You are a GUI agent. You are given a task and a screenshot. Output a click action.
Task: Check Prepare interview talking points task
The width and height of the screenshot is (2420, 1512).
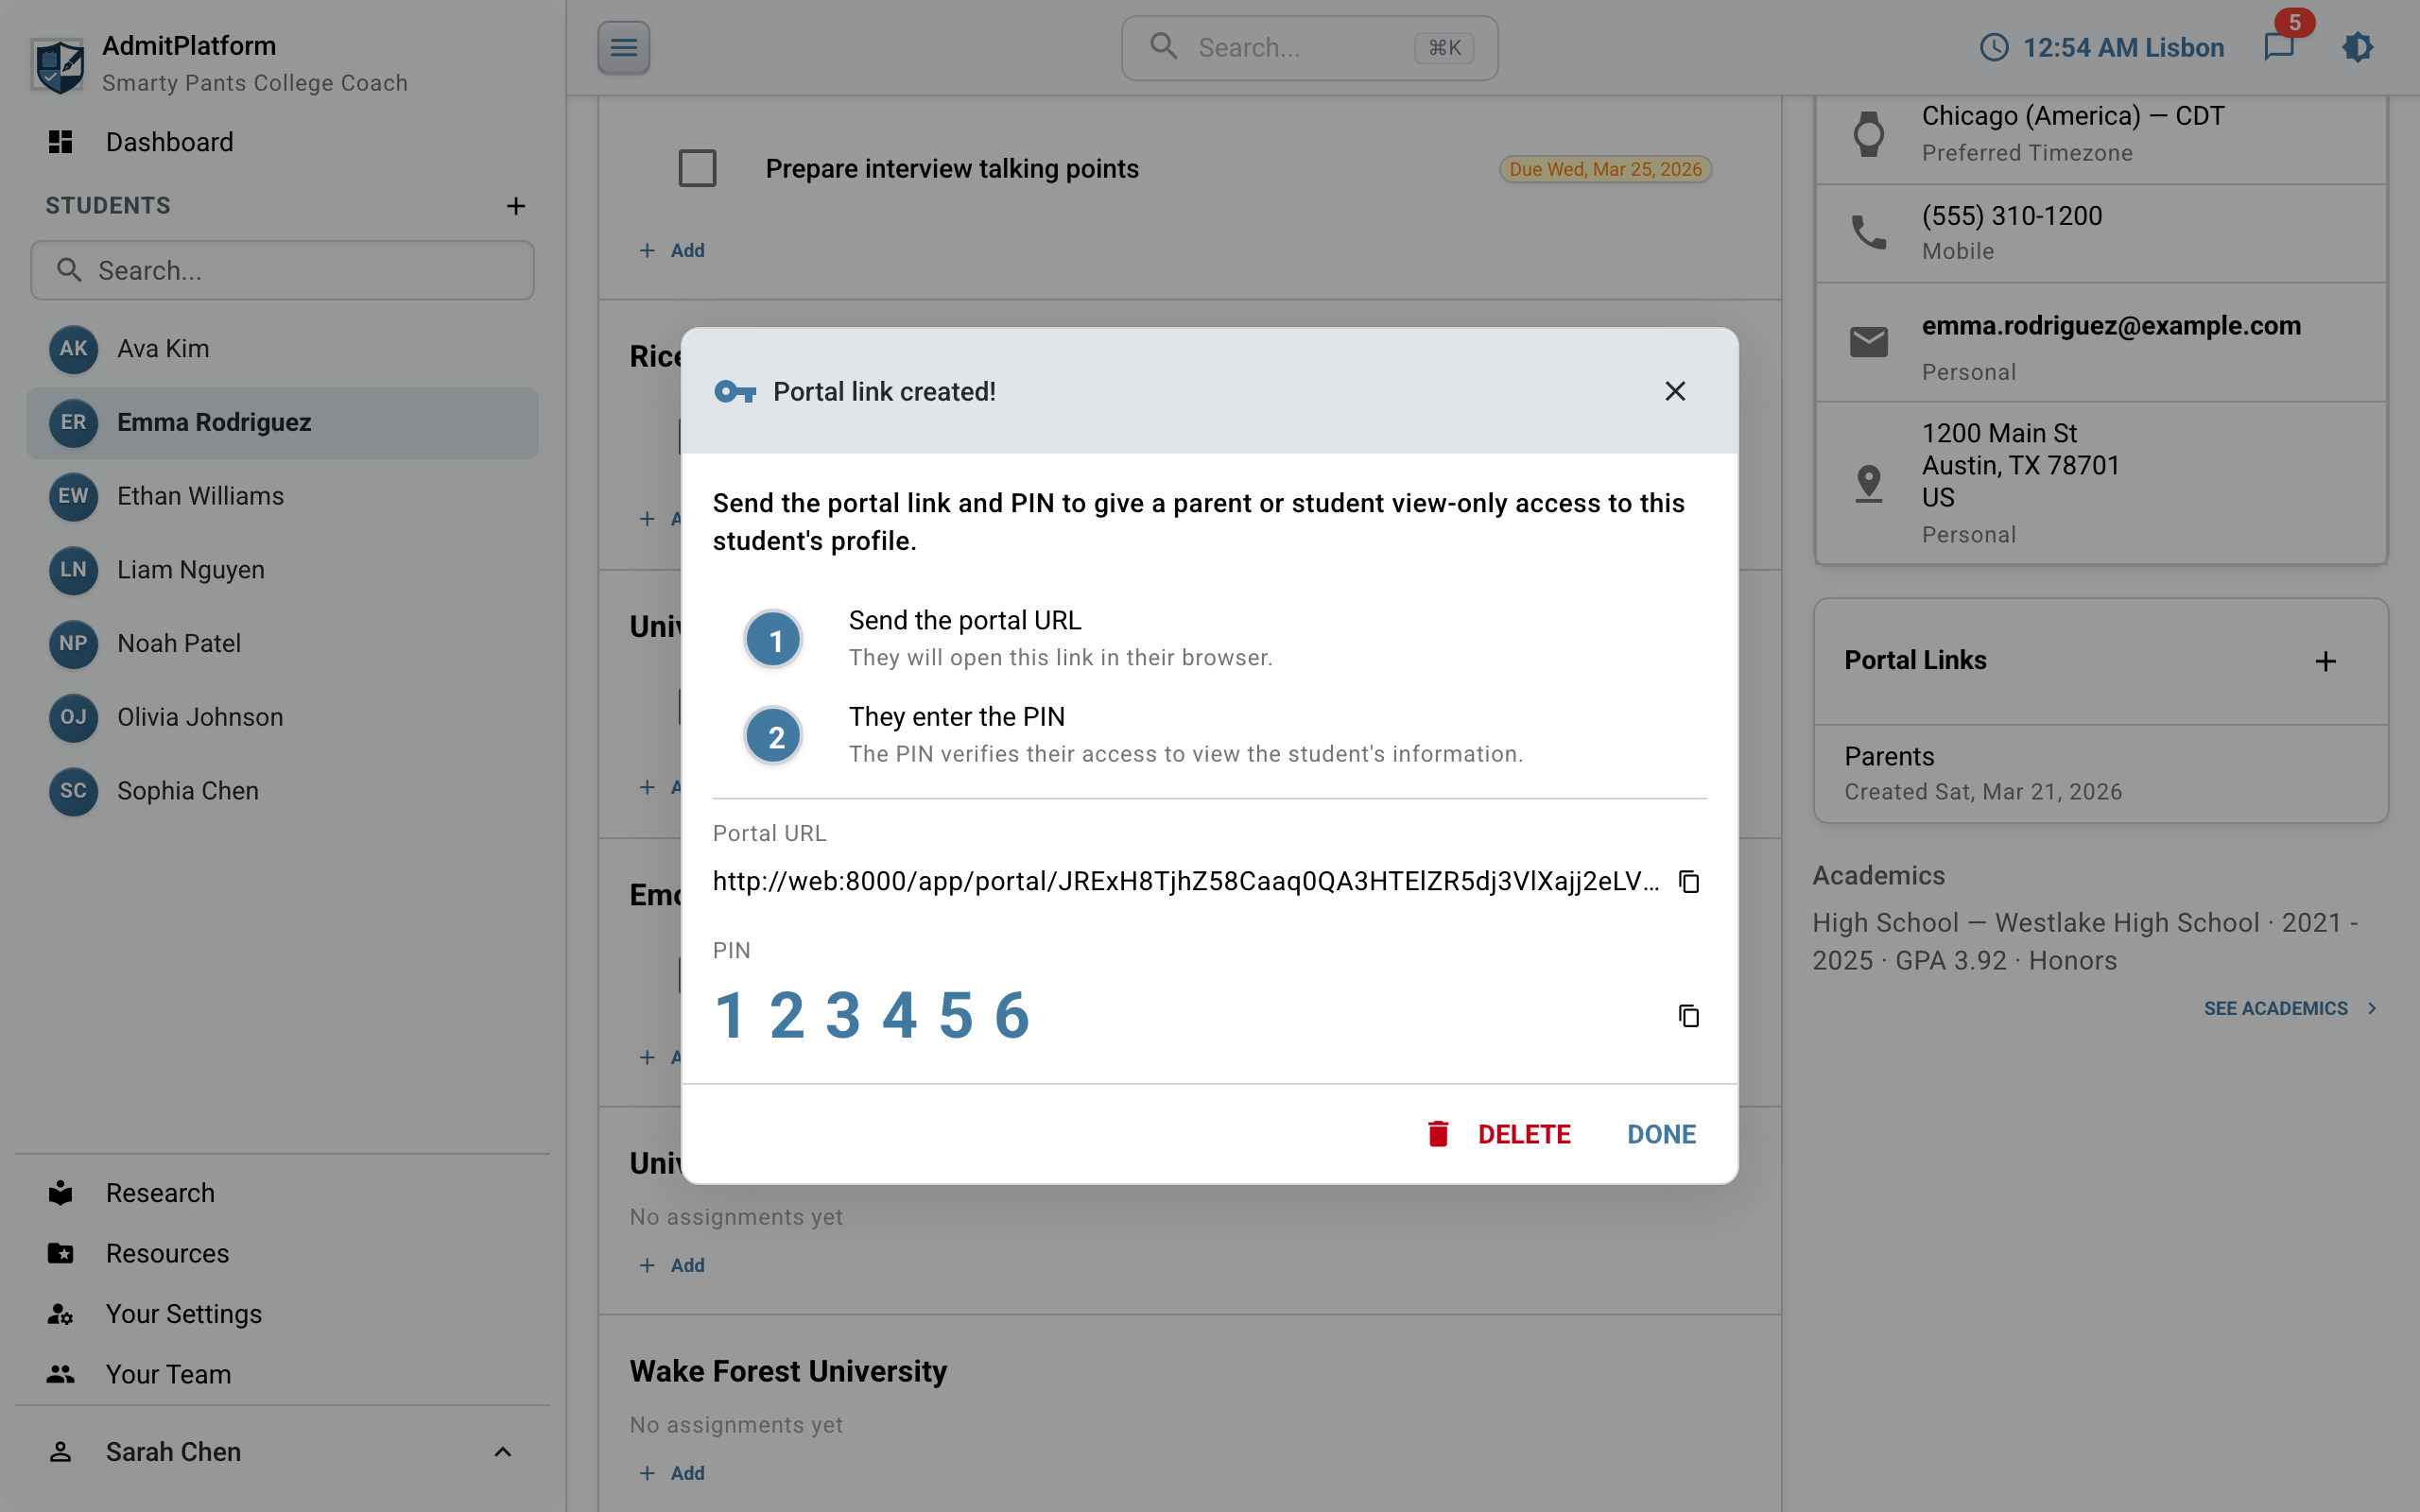[x=697, y=168]
